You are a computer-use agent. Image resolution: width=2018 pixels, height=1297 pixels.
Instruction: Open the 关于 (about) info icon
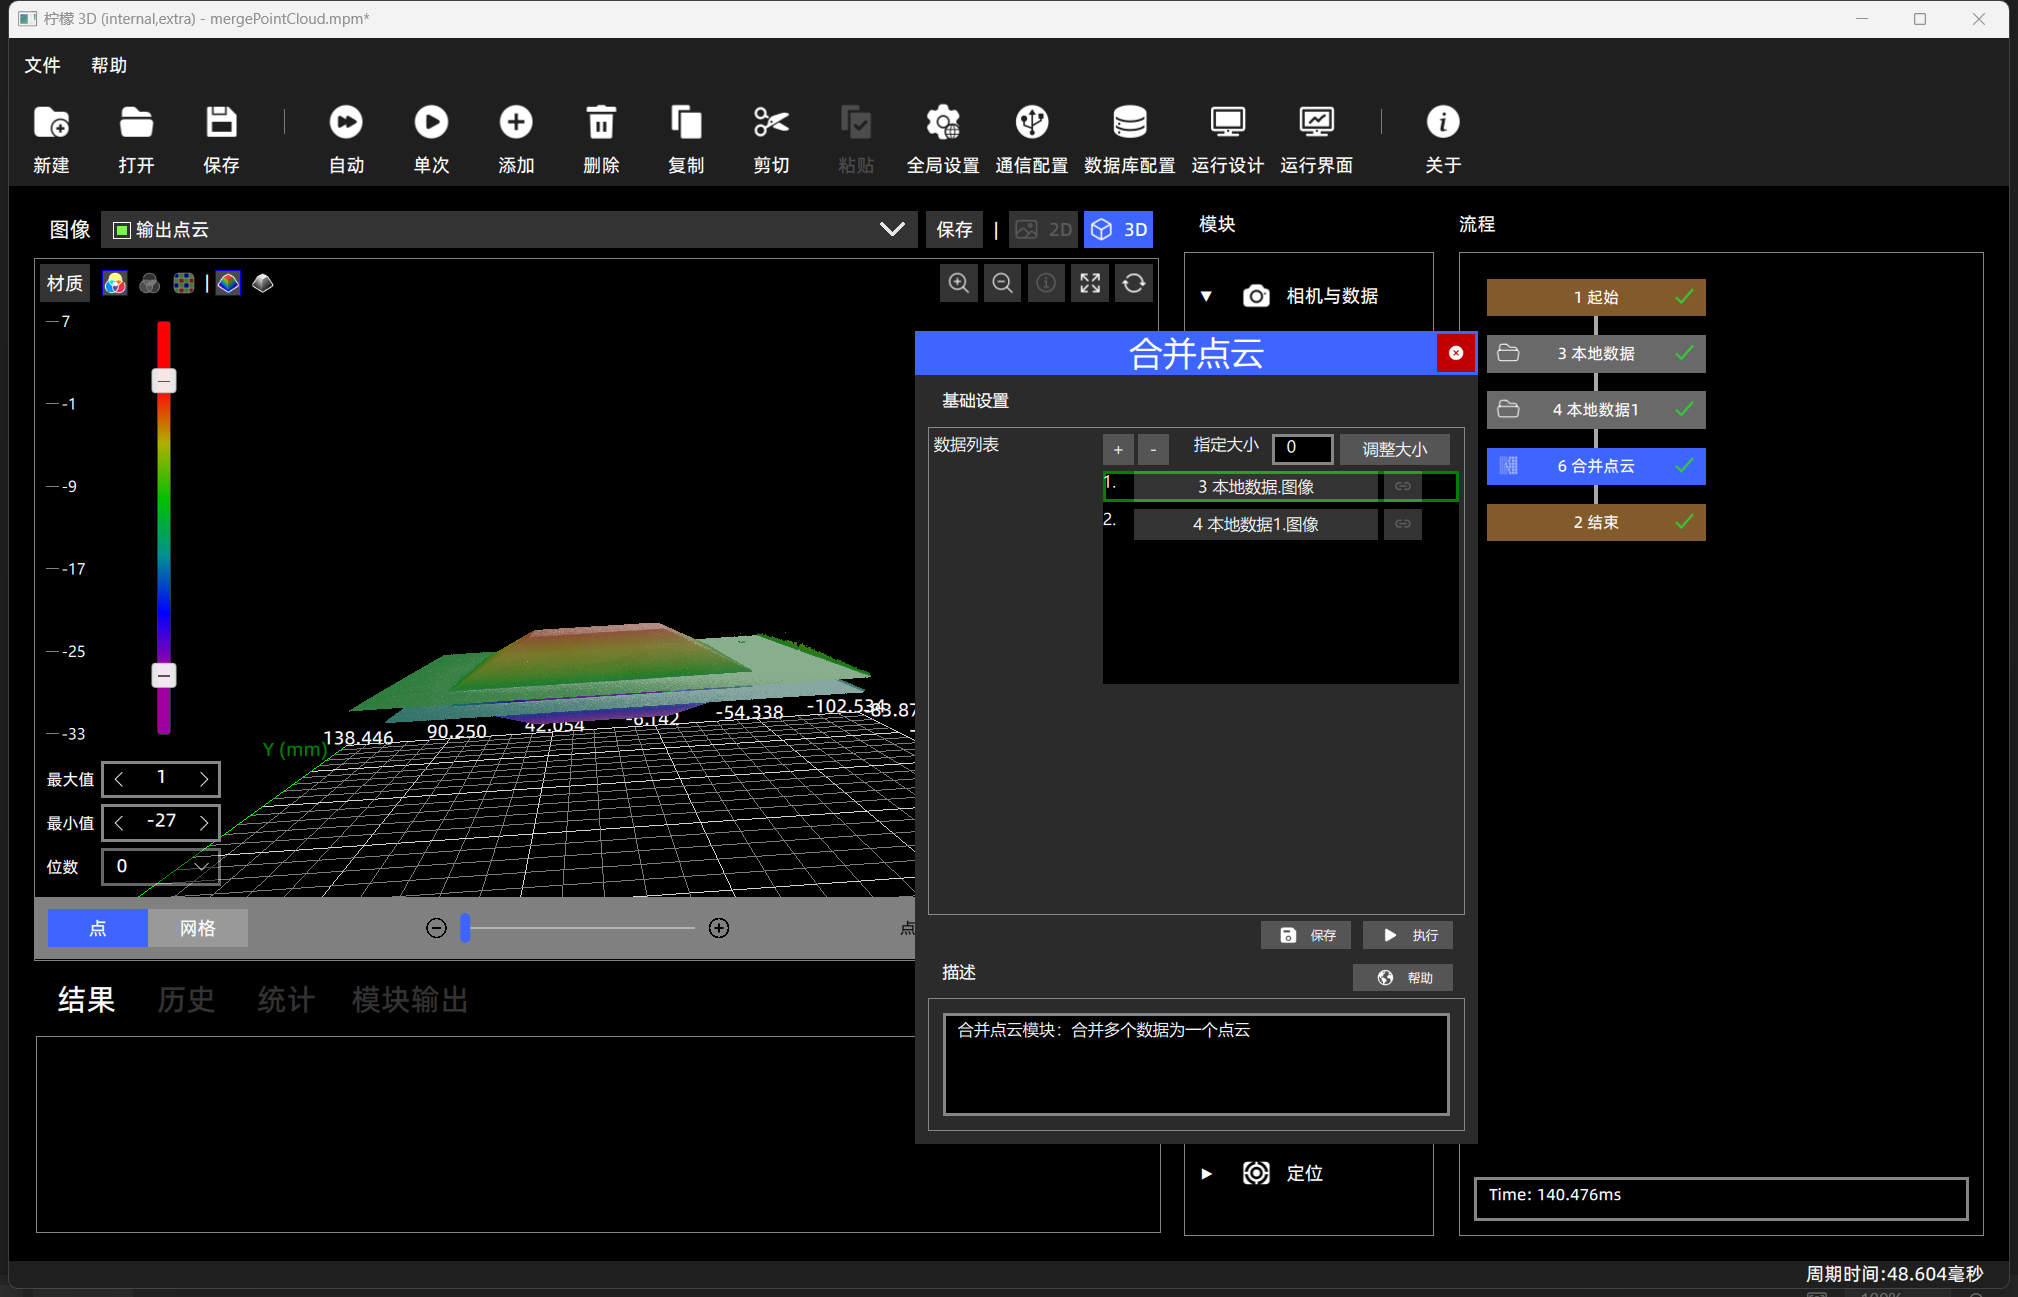point(1443,138)
